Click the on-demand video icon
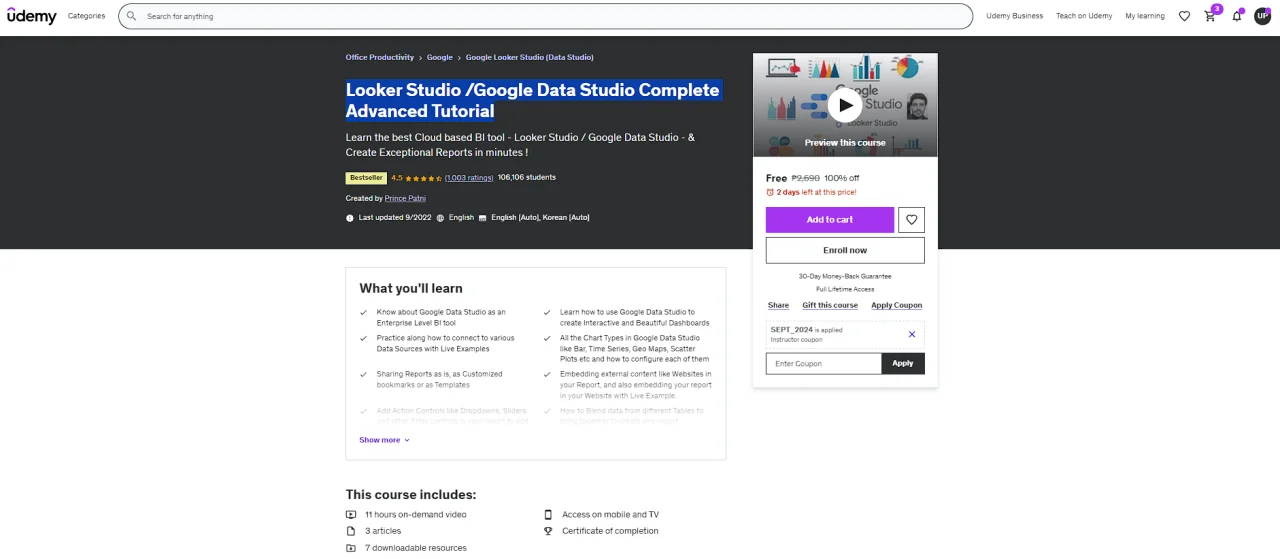Viewport: 1280px width, 559px height. [351, 515]
